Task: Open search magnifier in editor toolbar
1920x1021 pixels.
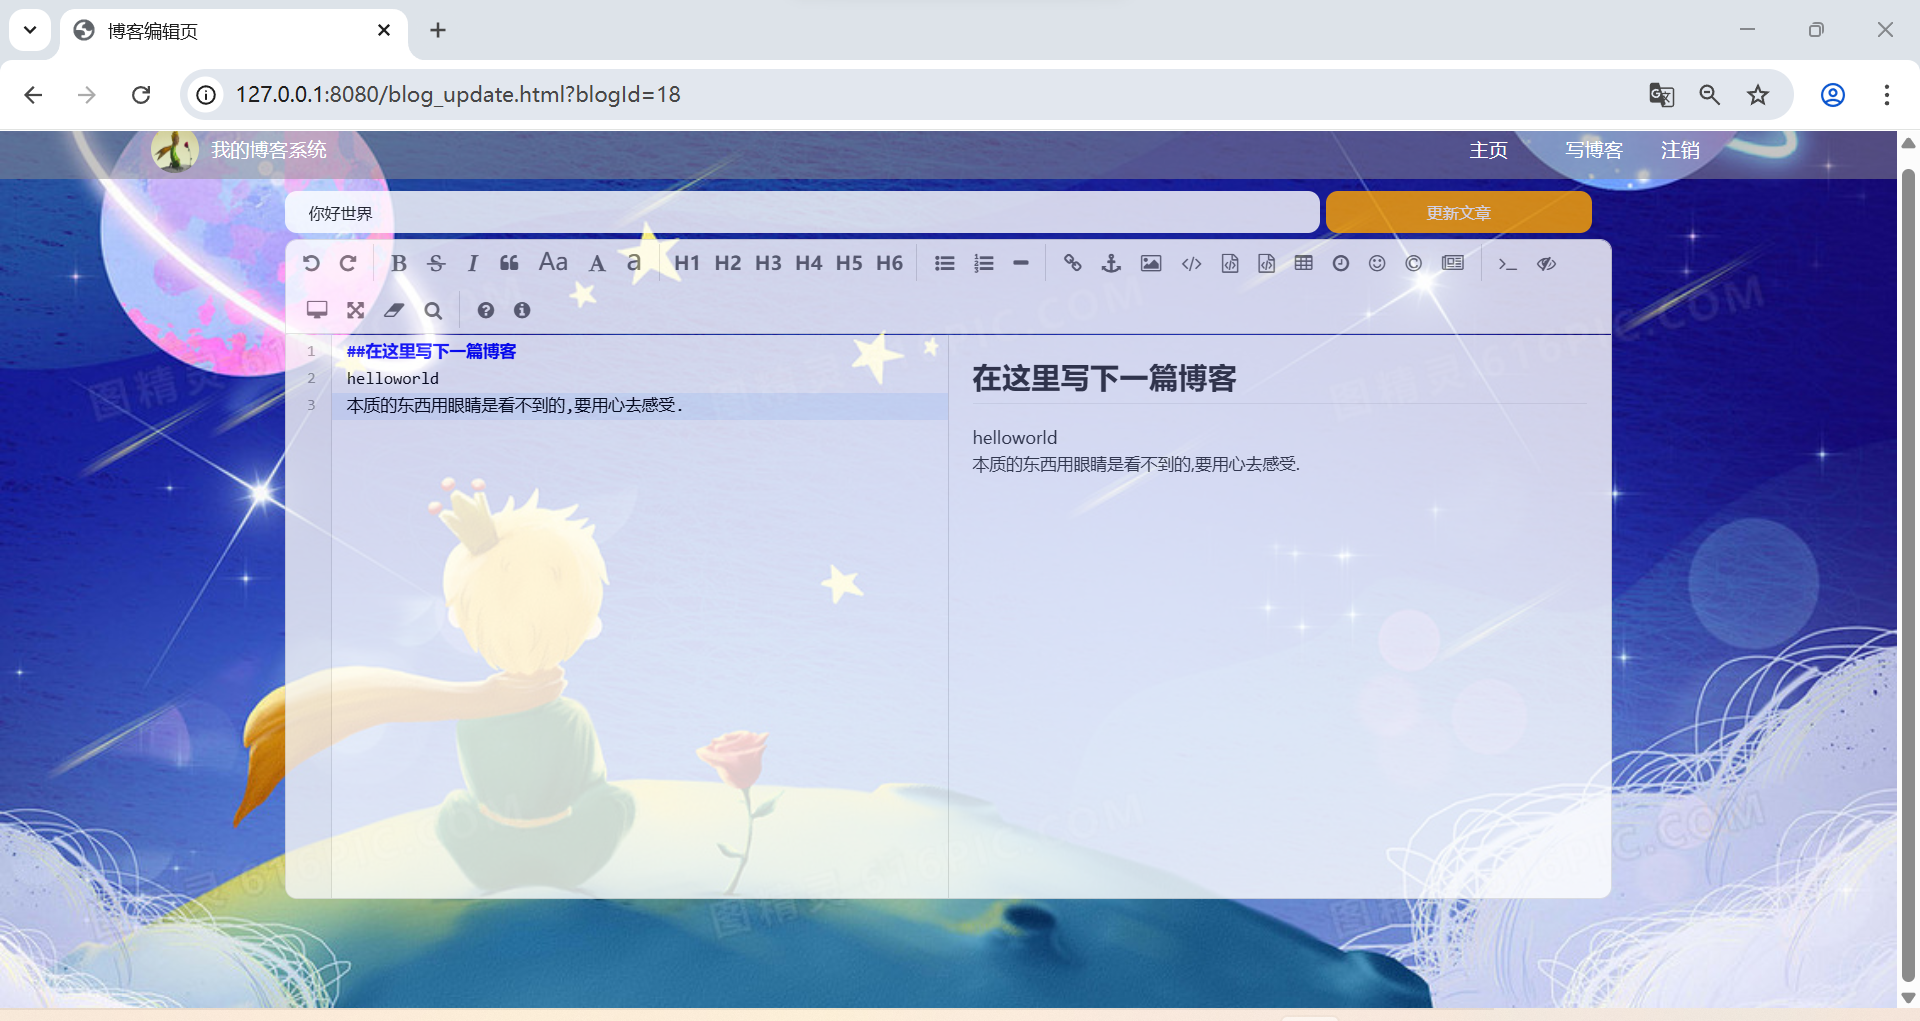Action: tap(433, 310)
